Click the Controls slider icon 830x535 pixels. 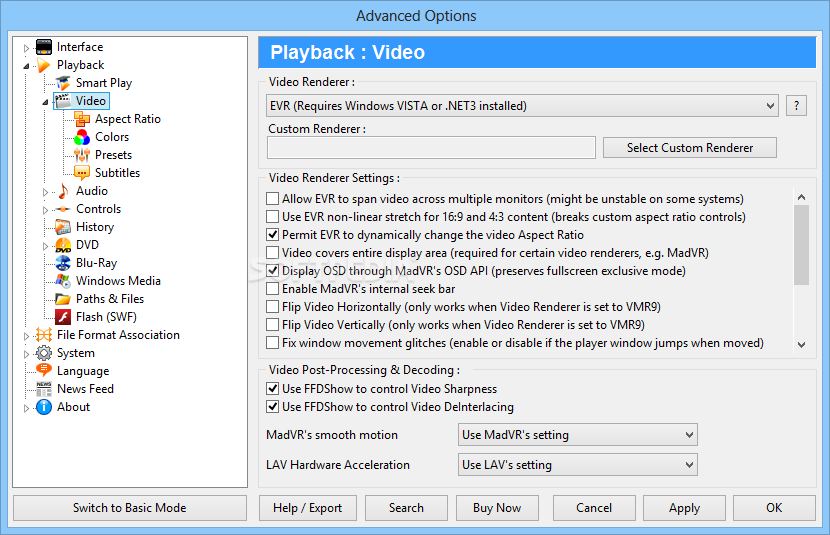(x=63, y=209)
